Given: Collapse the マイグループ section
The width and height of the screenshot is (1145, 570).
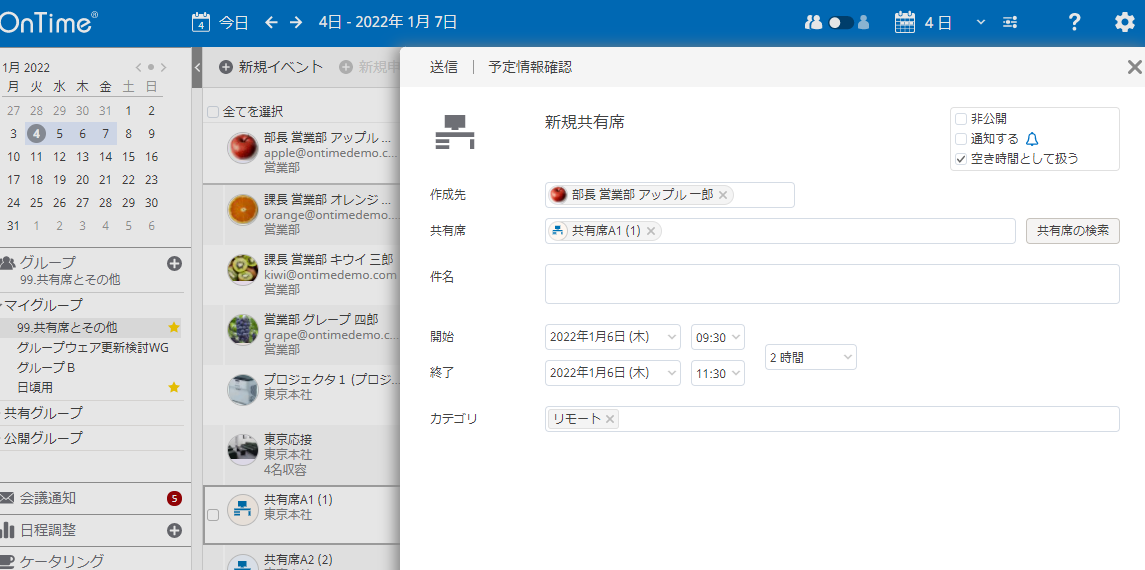Looking at the screenshot, I should (x=44, y=305).
